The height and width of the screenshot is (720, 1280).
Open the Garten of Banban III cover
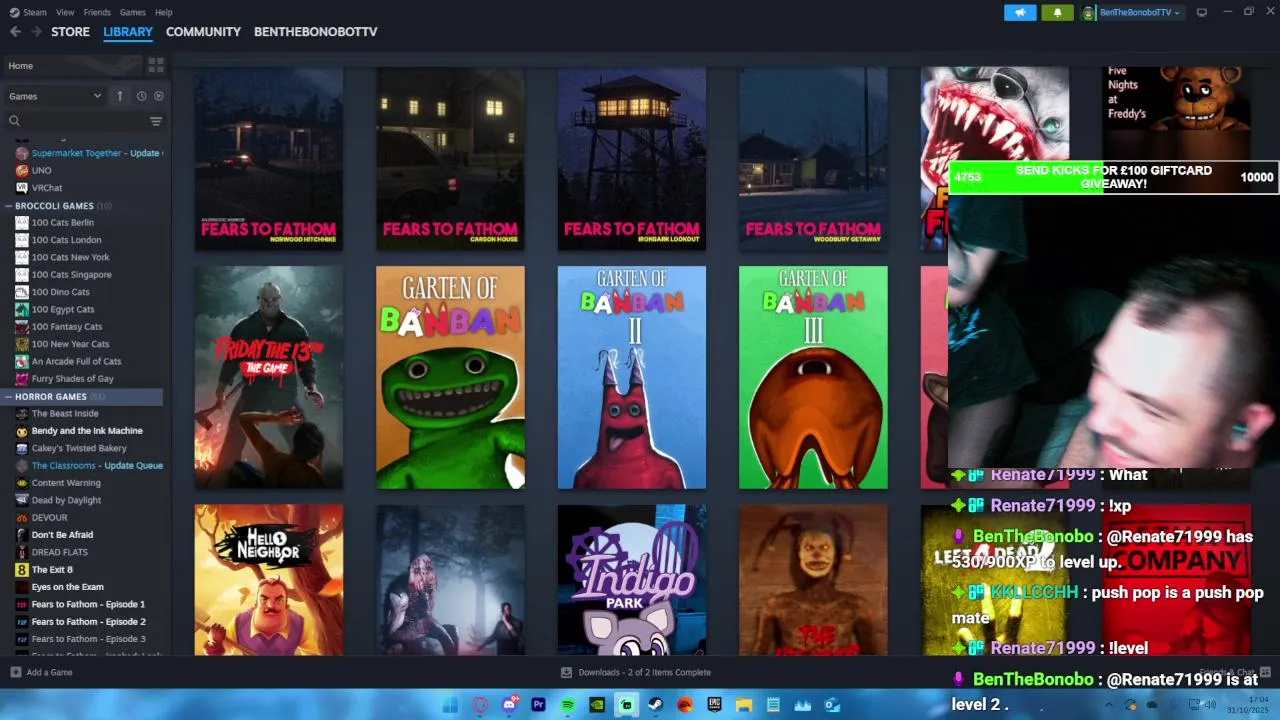click(813, 377)
